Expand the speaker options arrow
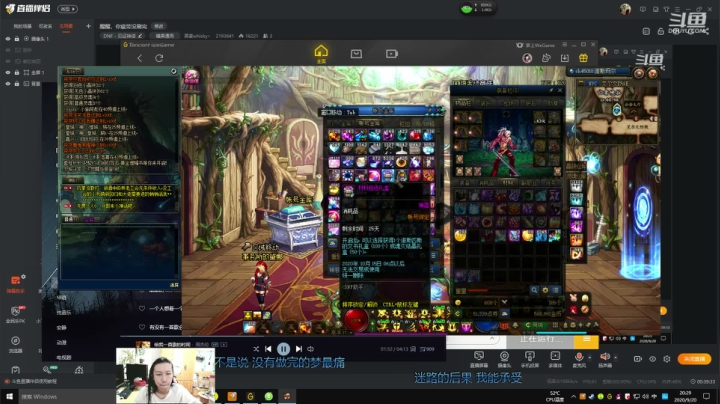 [x=615, y=357]
